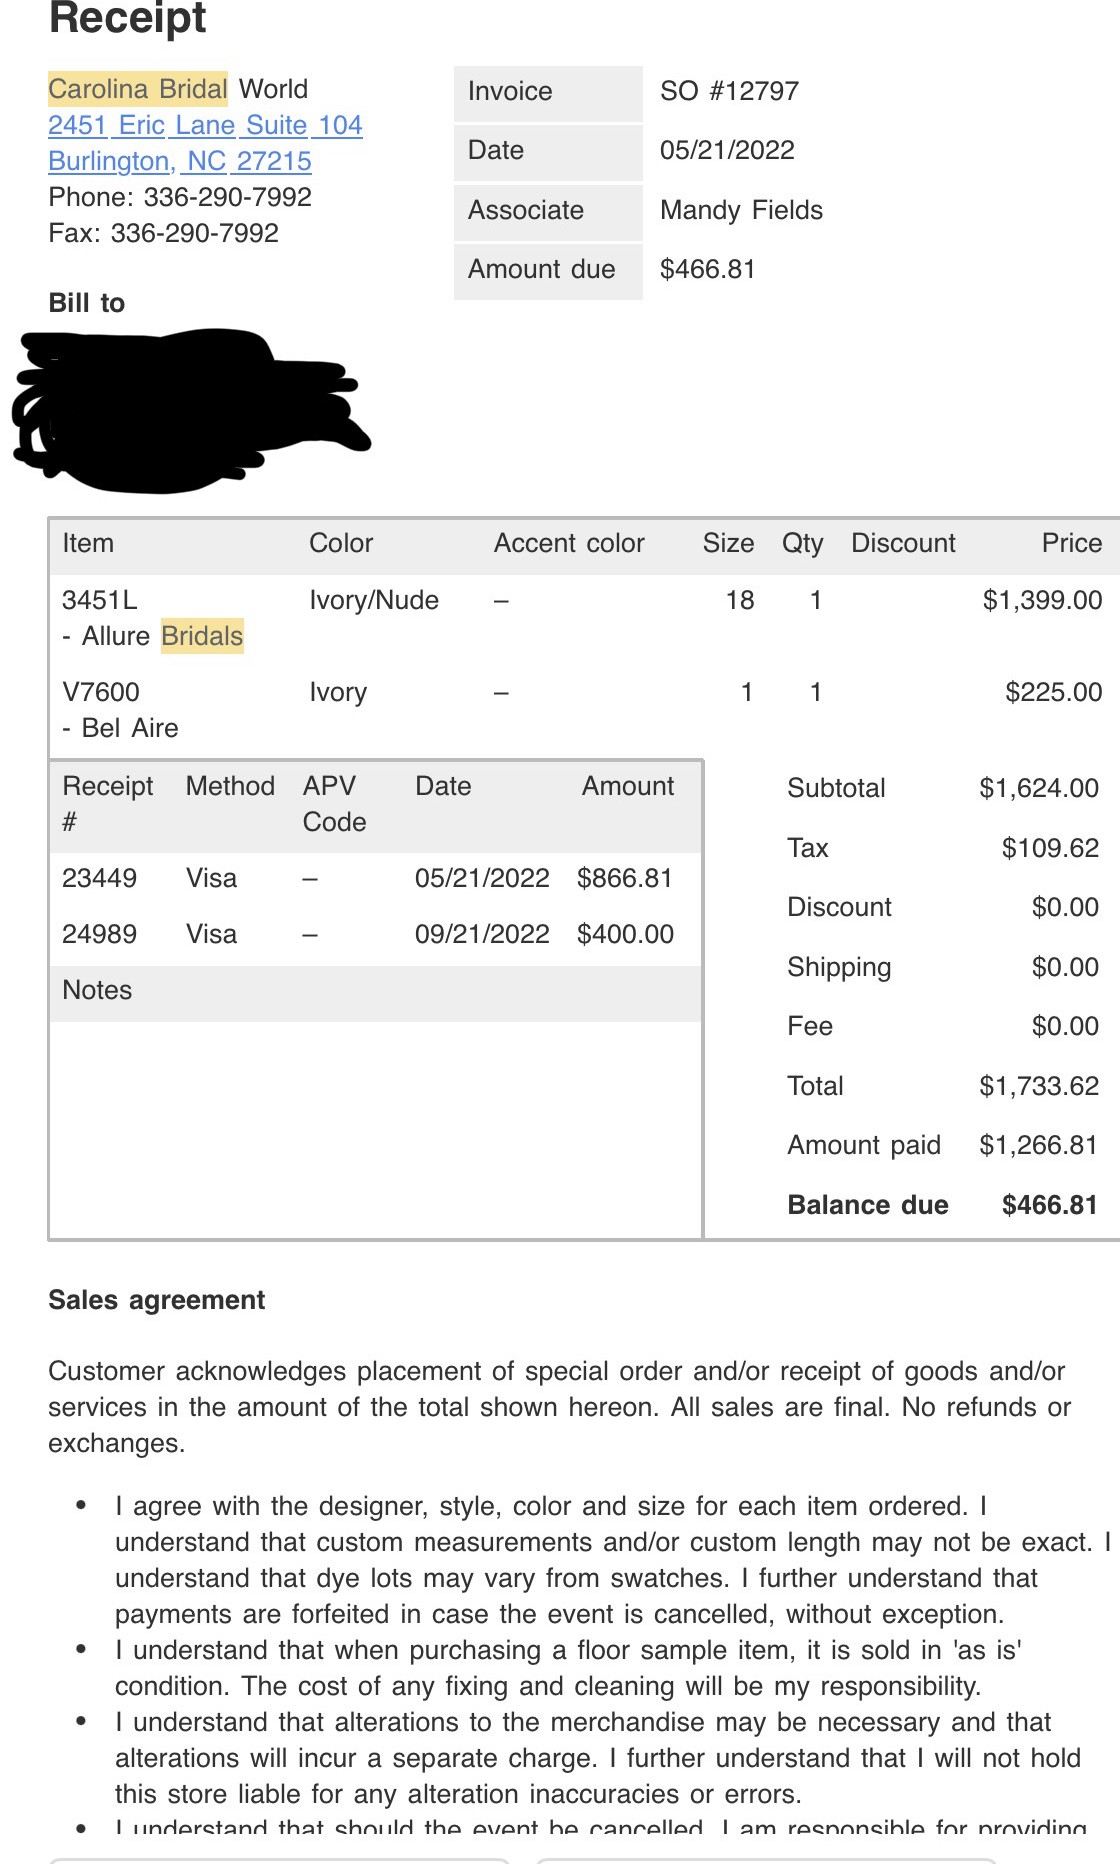Screen dimensions: 1120x1864
Task: Select invoice number SO #12797
Action: (x=729, y=92)
